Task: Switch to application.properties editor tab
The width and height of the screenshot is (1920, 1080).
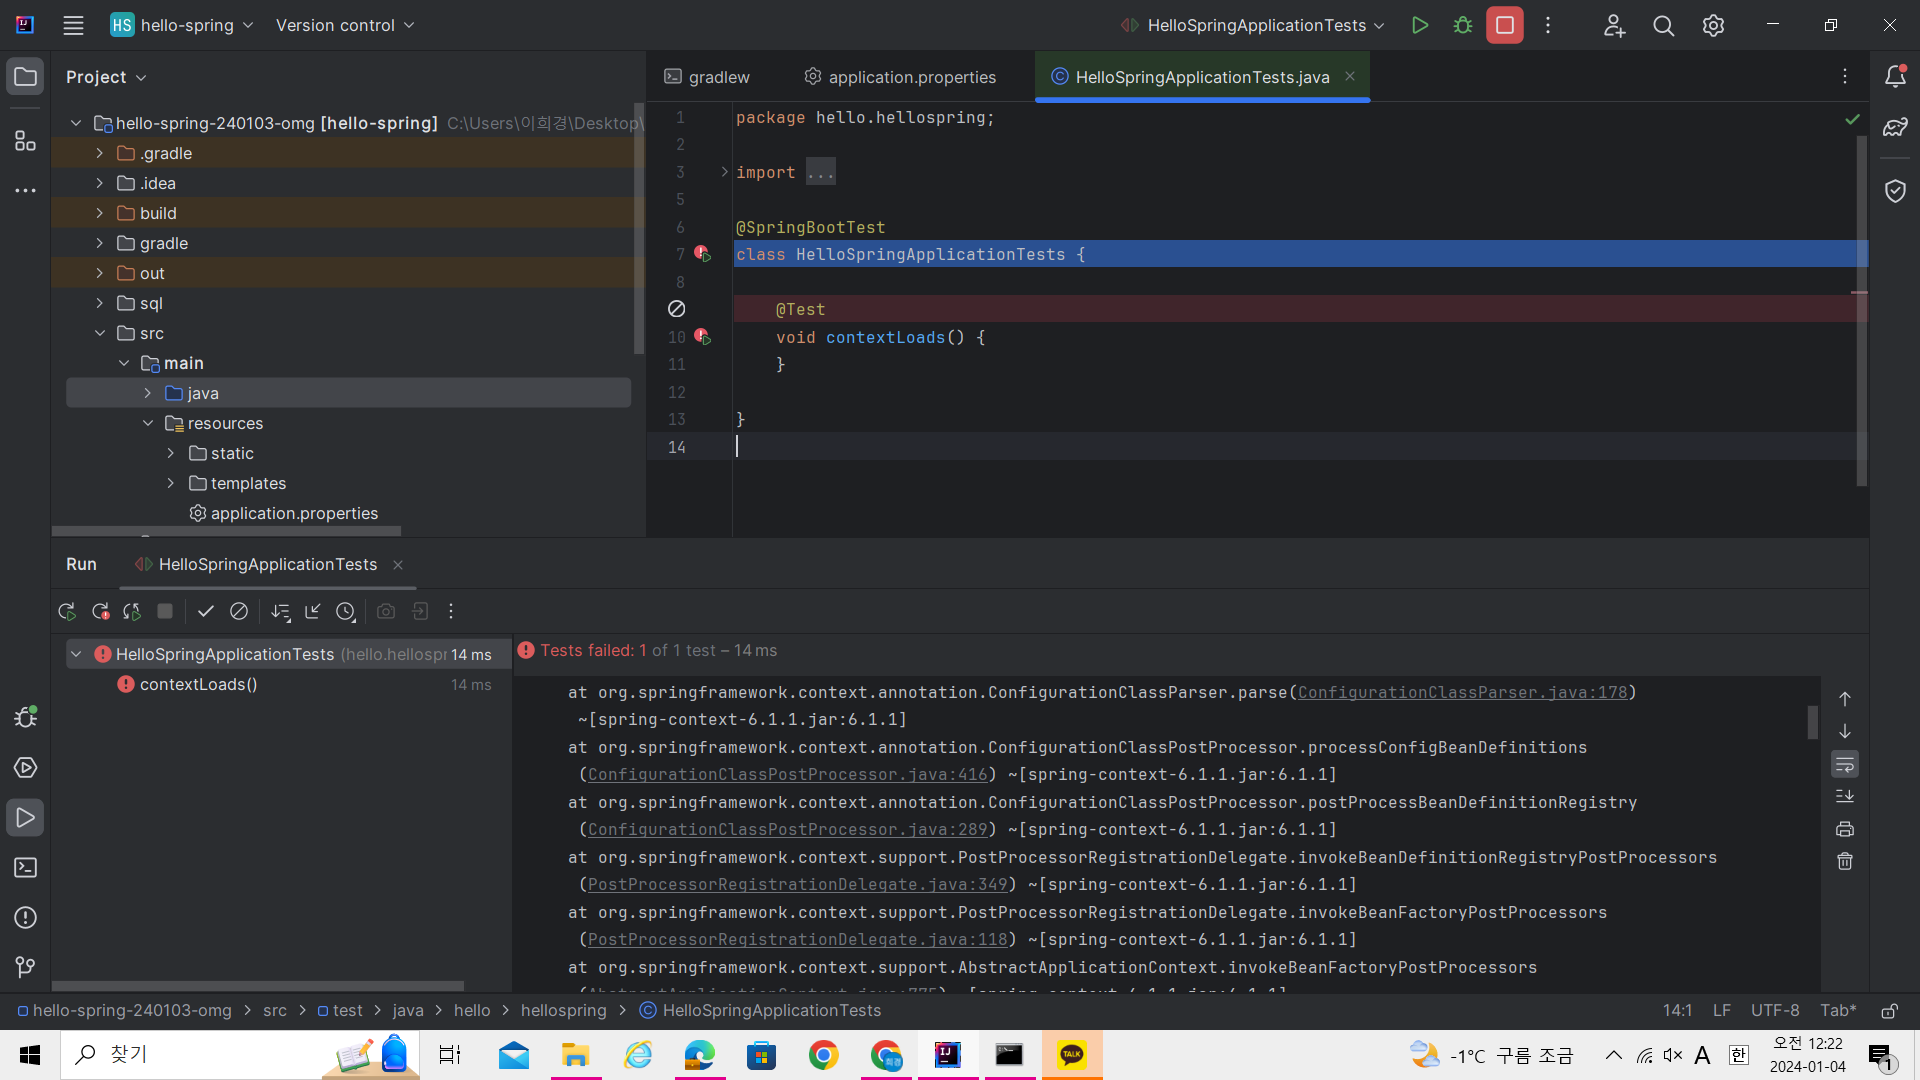Action: (900, 77)
